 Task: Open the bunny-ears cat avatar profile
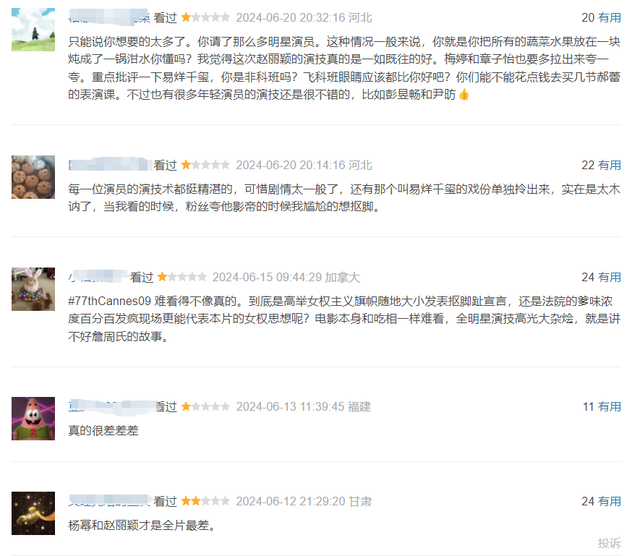(x=33, y=289)
